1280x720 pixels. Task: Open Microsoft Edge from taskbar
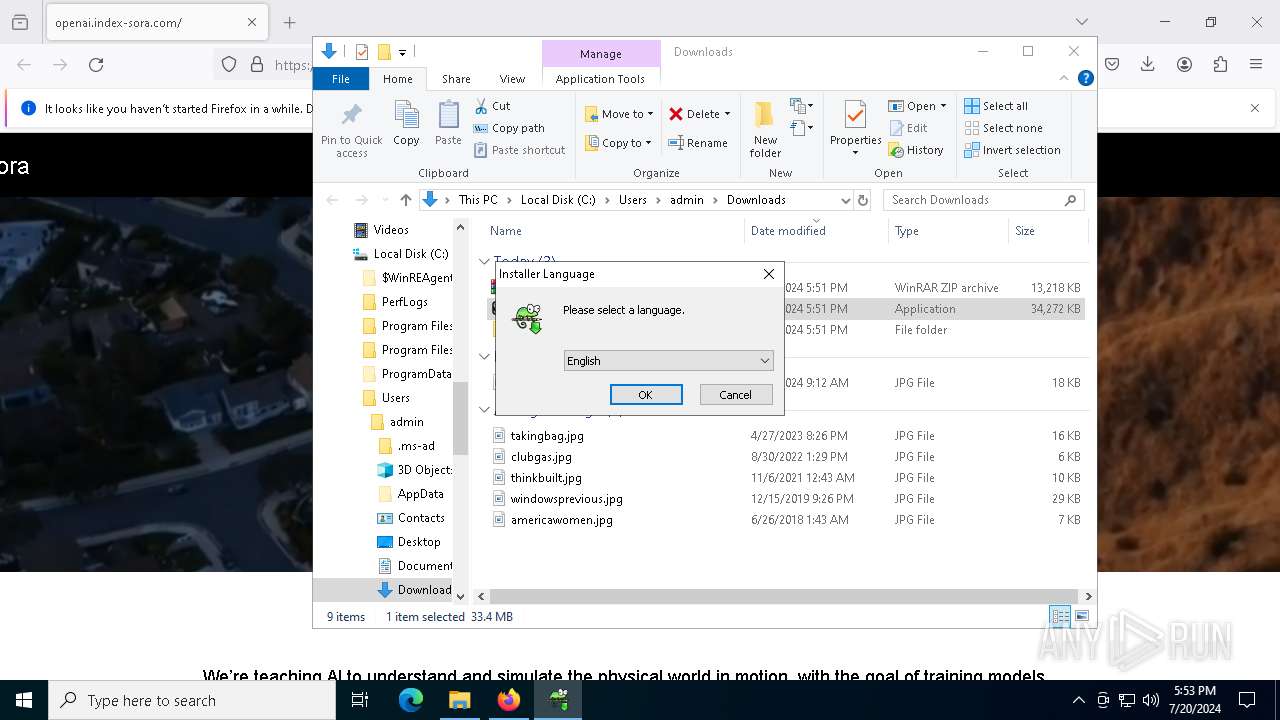tap(411, 700)
